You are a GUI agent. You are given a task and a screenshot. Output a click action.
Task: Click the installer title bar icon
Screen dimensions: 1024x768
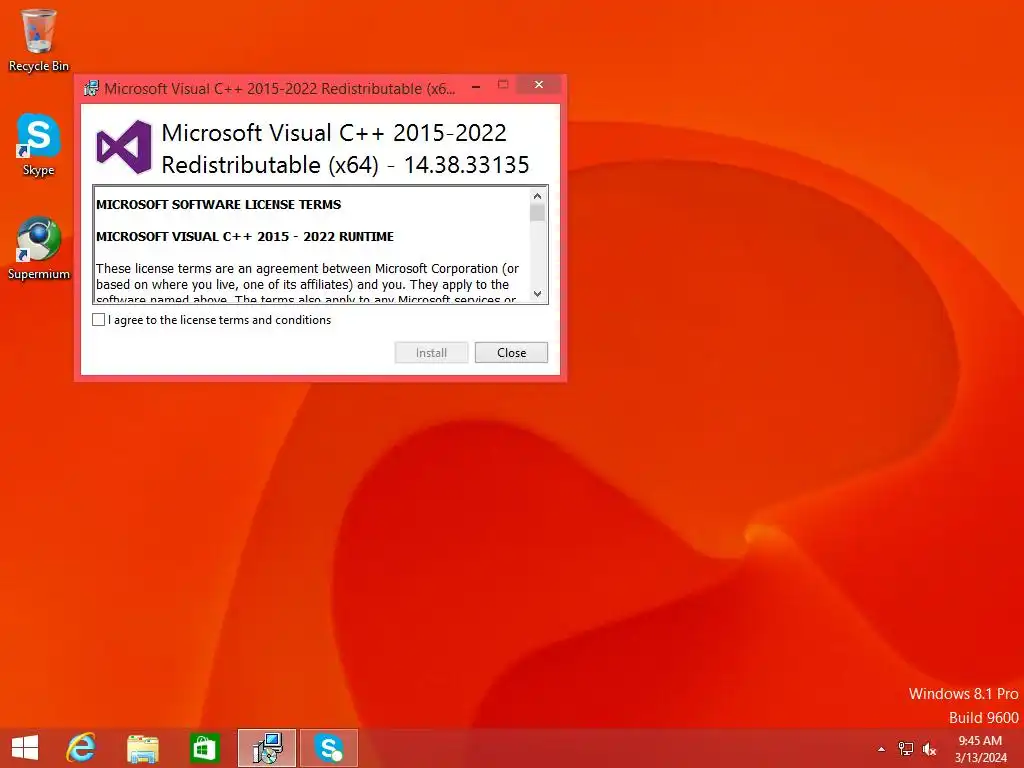coord(91,89)
